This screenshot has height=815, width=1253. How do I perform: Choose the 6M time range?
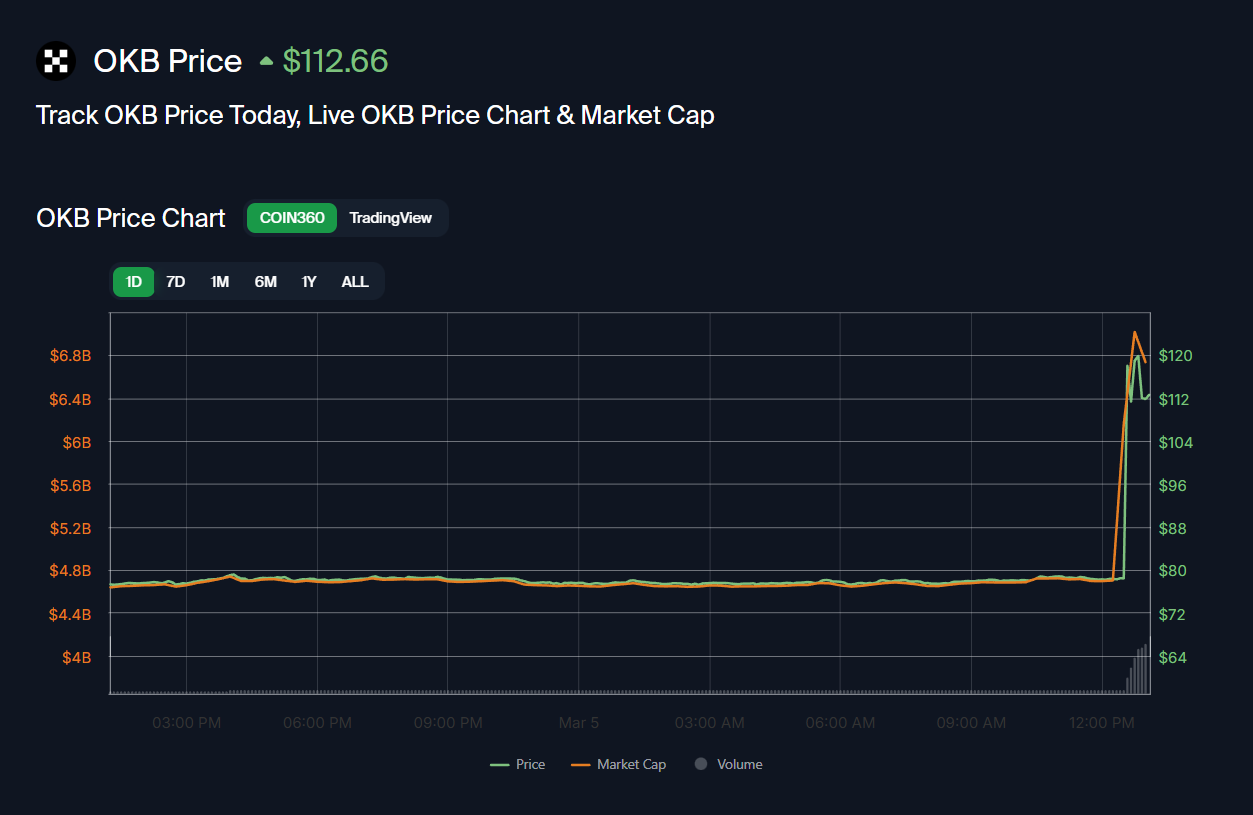(x=265, y=282)
